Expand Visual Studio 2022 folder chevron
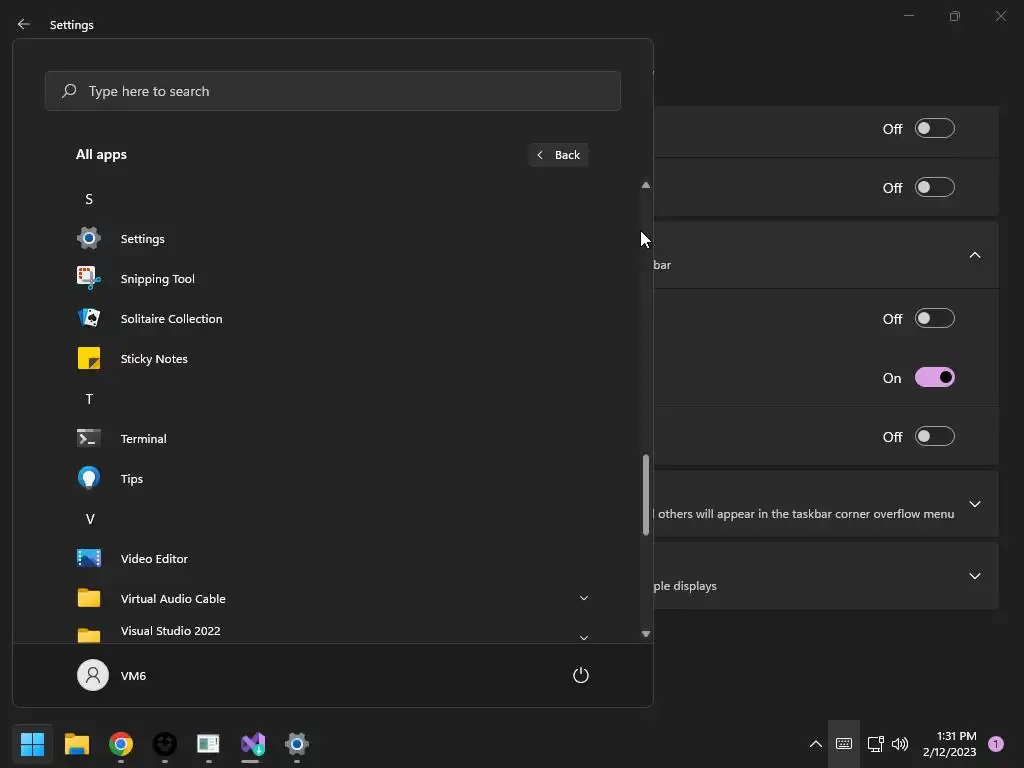The width and height of the screenshot is (1024, 768). tap(584, 637)
